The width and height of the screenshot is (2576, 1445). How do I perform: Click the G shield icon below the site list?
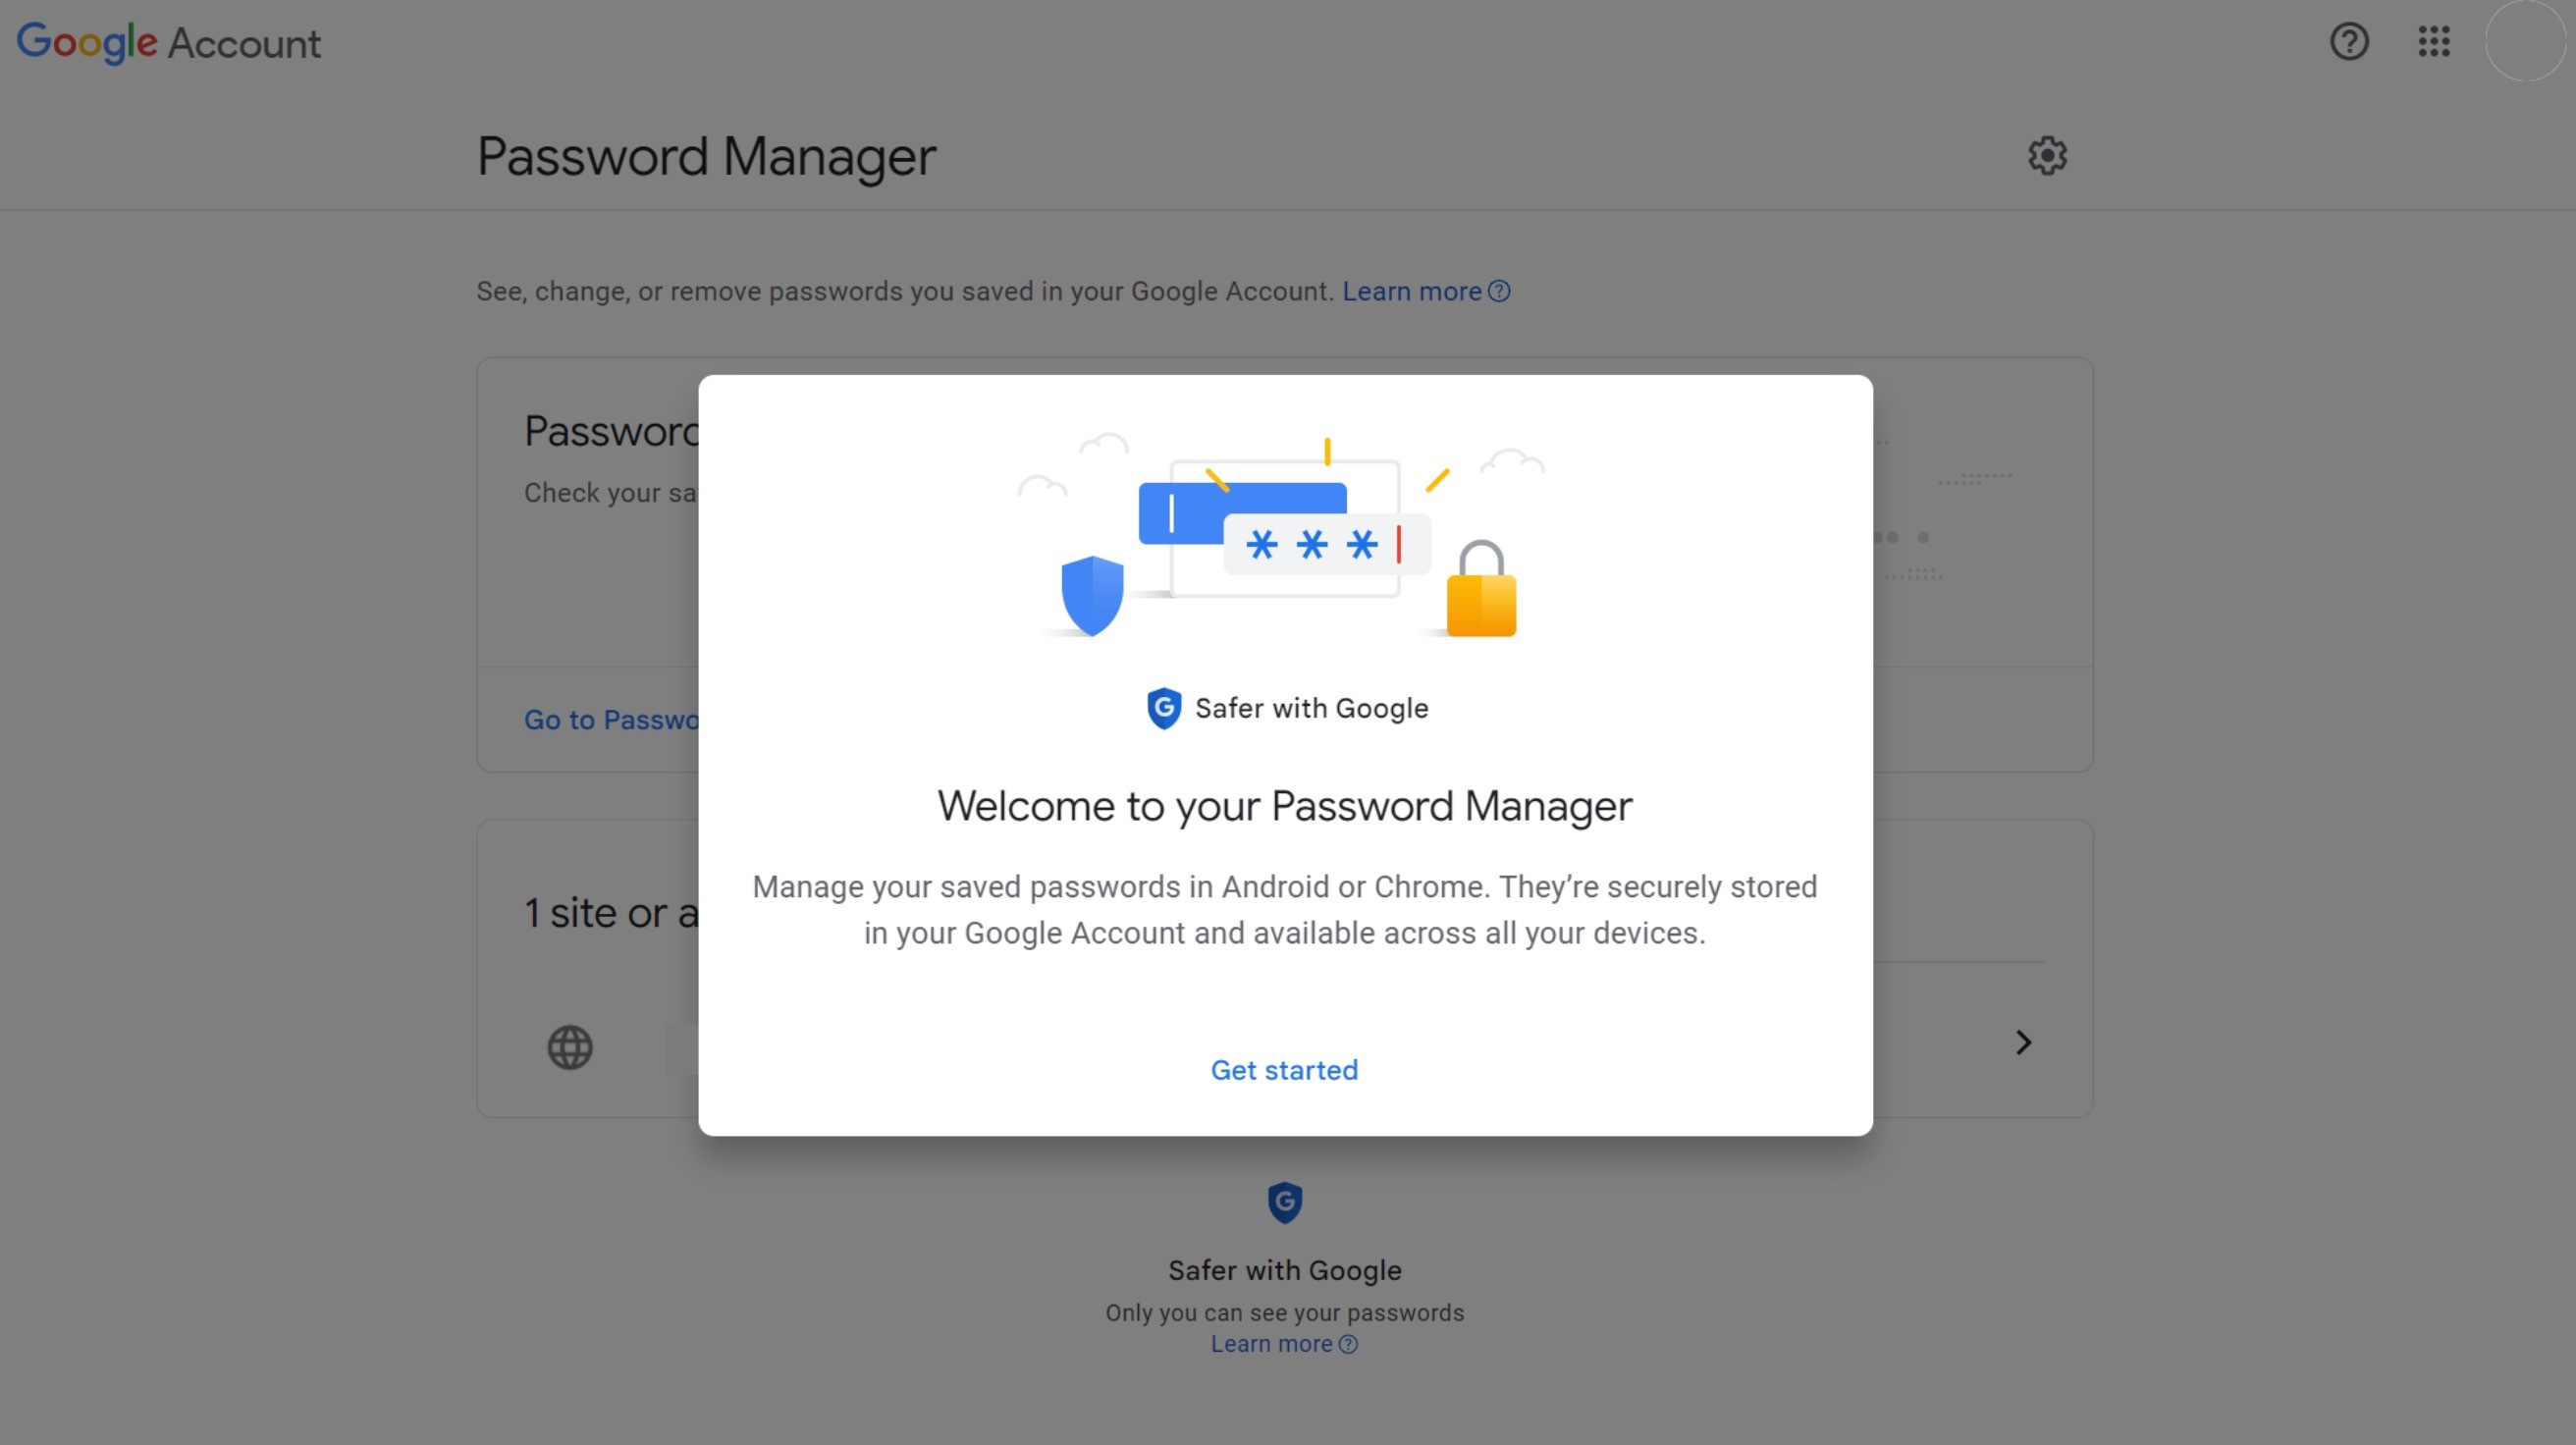click(1285, 1202)
